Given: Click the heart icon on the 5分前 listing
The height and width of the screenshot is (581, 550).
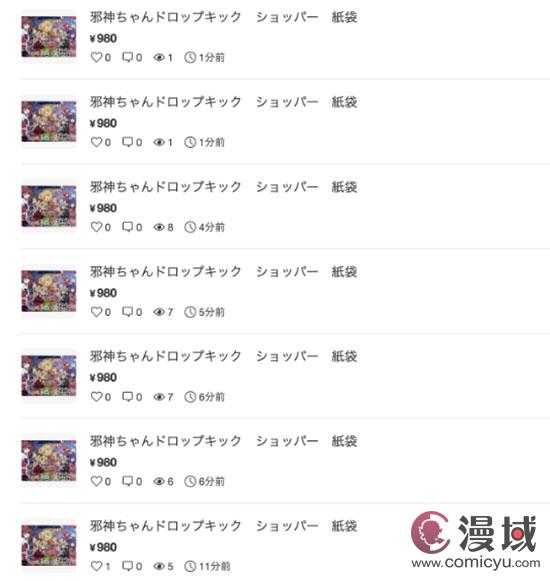Looking at the screenshot, I should [x=96, y=312].
